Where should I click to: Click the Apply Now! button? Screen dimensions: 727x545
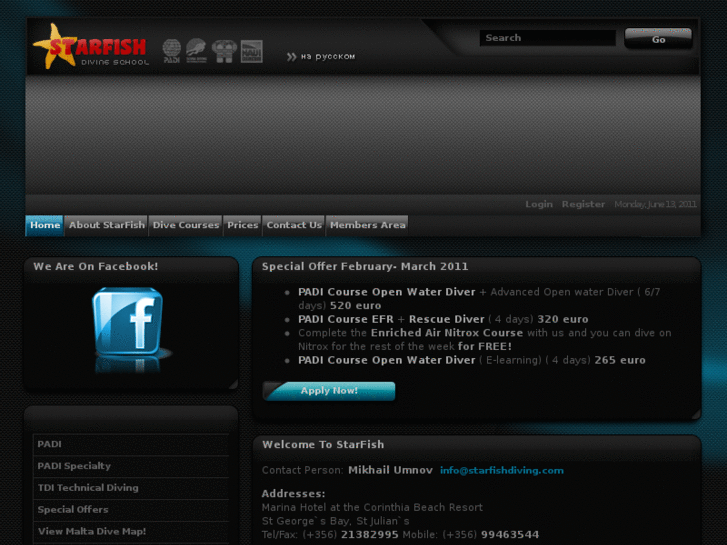(x=329, y=391)
